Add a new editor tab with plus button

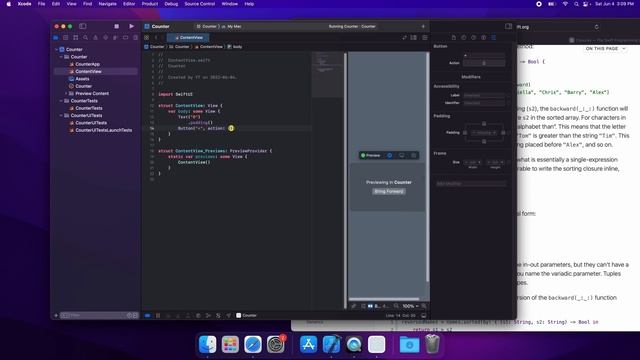[x=423, y=27]
